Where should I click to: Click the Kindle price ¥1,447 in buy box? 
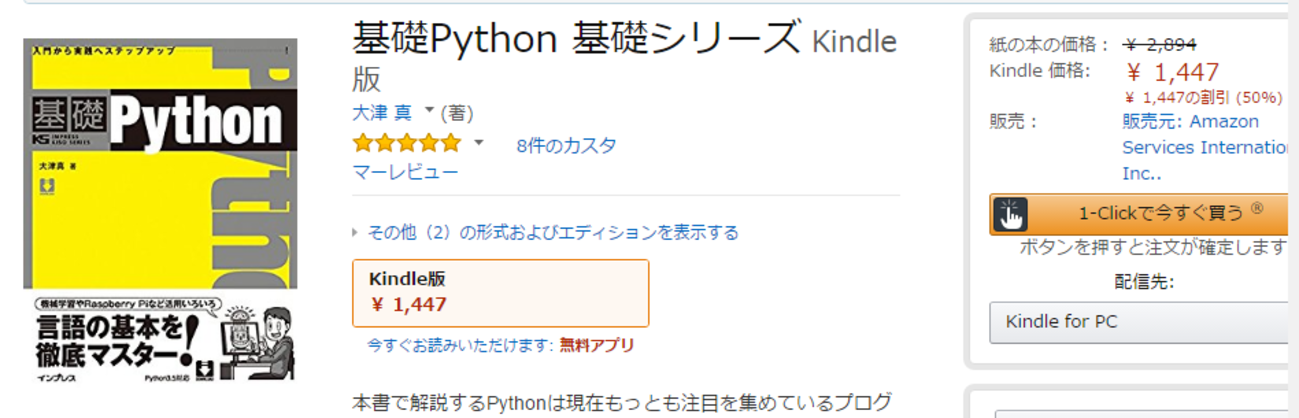pos(1172,72)
